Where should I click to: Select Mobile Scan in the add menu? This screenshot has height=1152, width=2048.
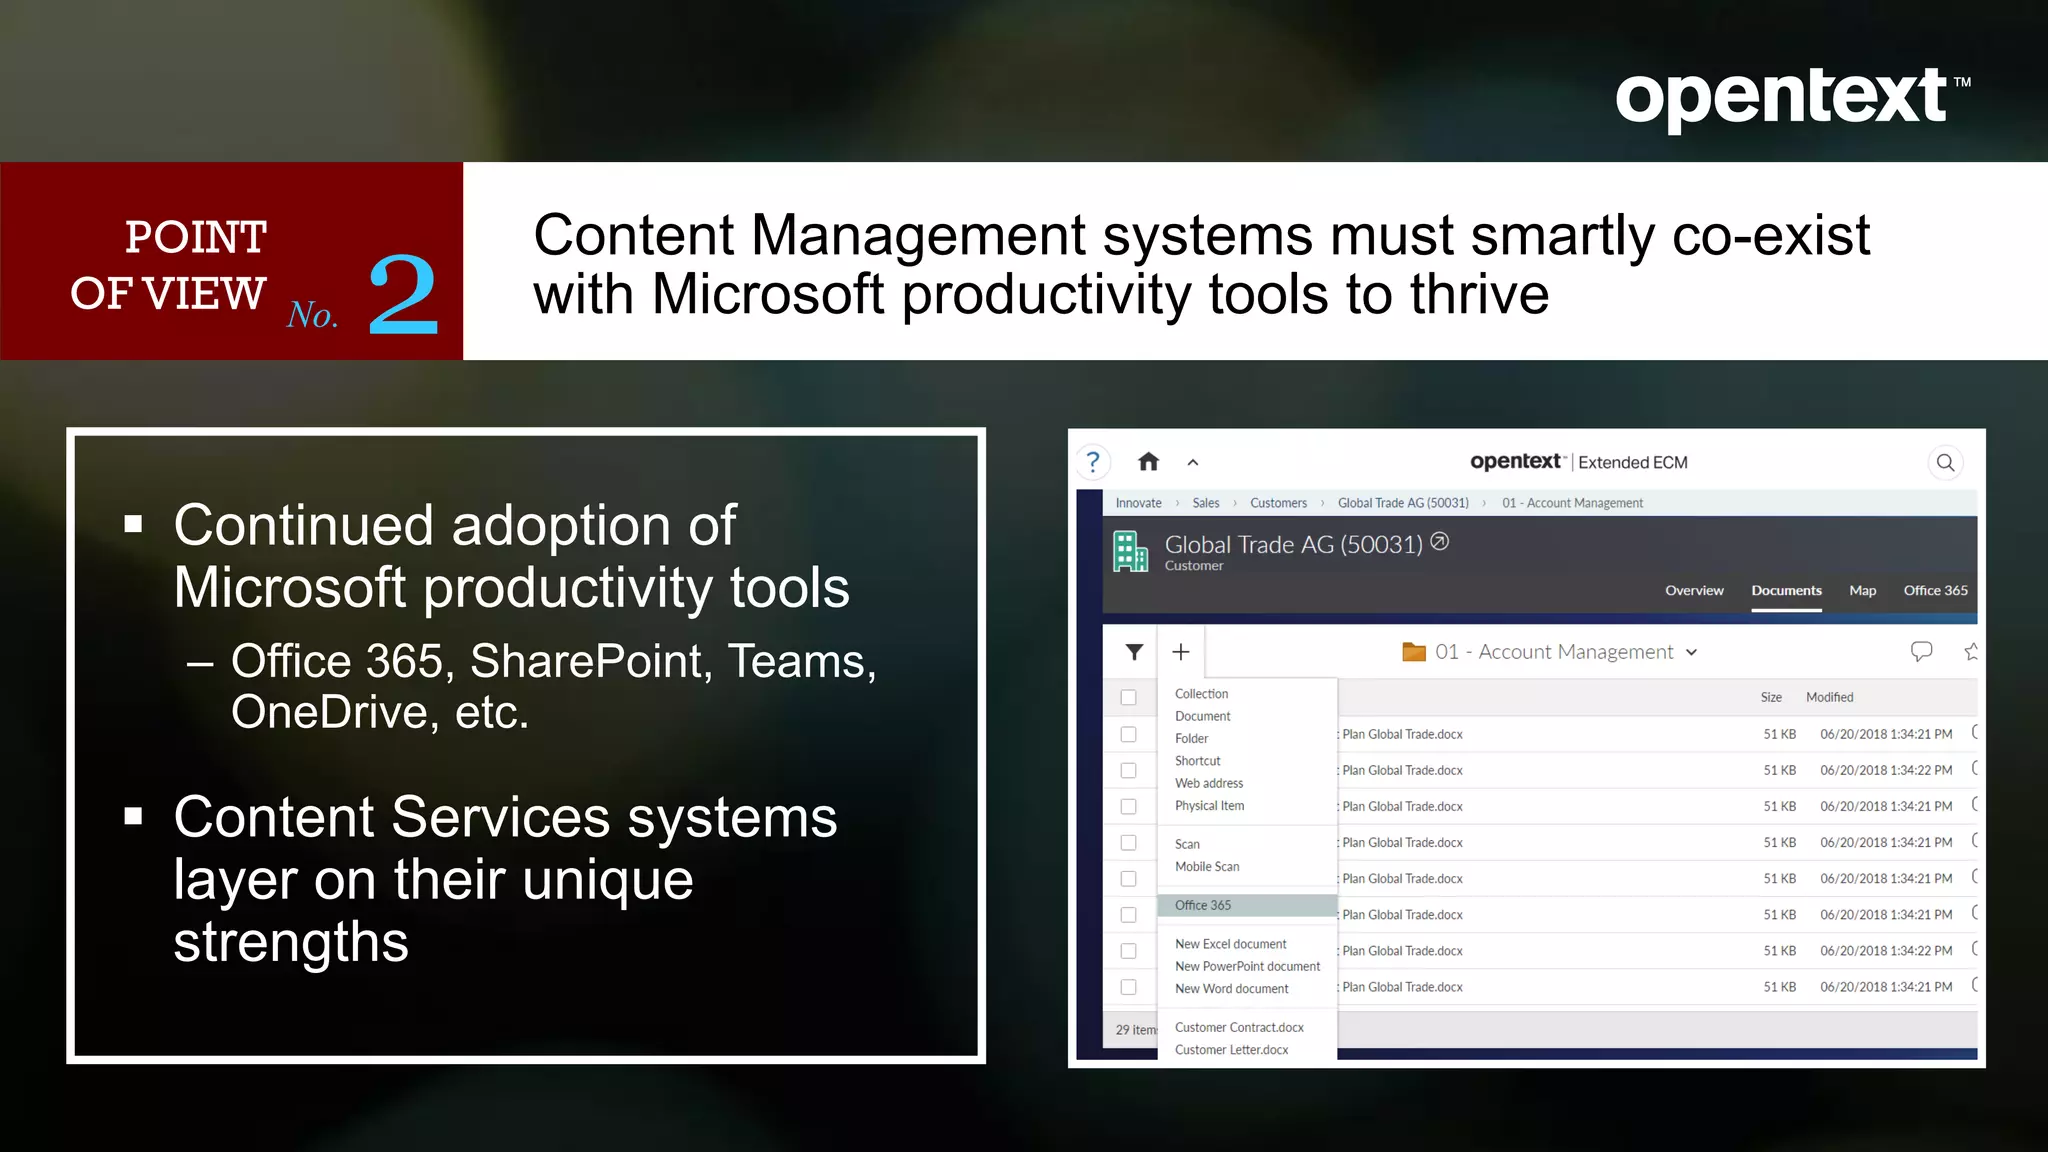[x=1207, y=866]
